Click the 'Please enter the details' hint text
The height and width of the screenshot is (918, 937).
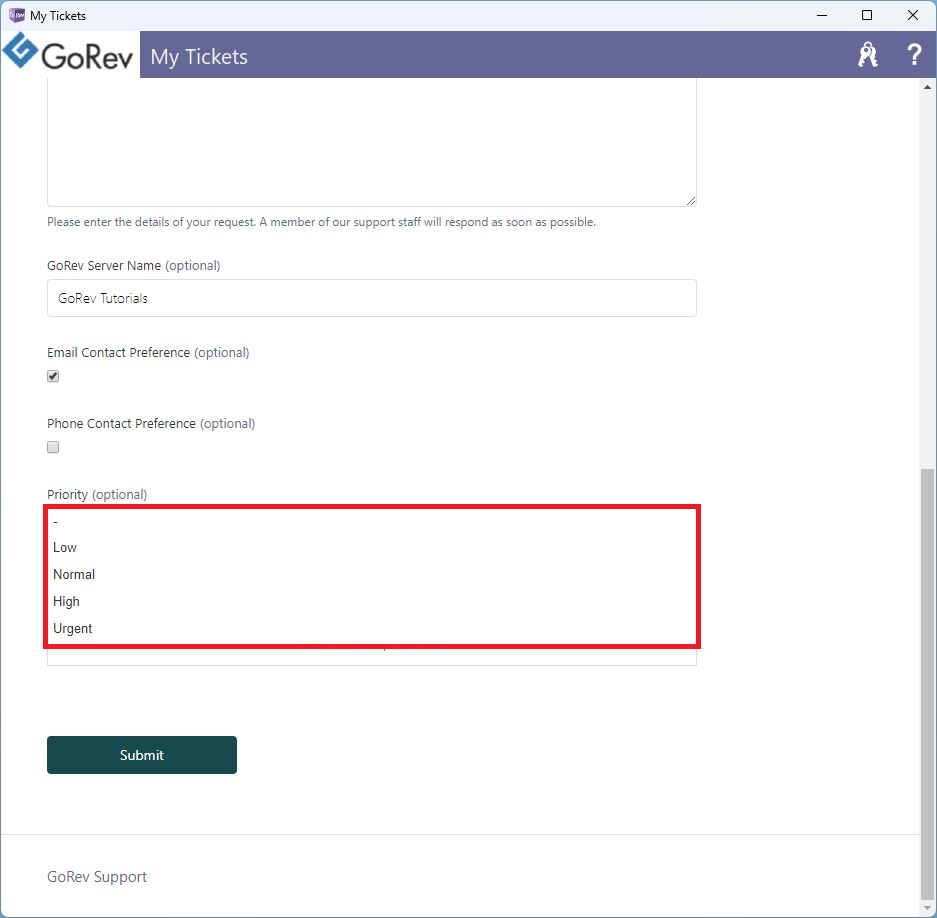321,222
